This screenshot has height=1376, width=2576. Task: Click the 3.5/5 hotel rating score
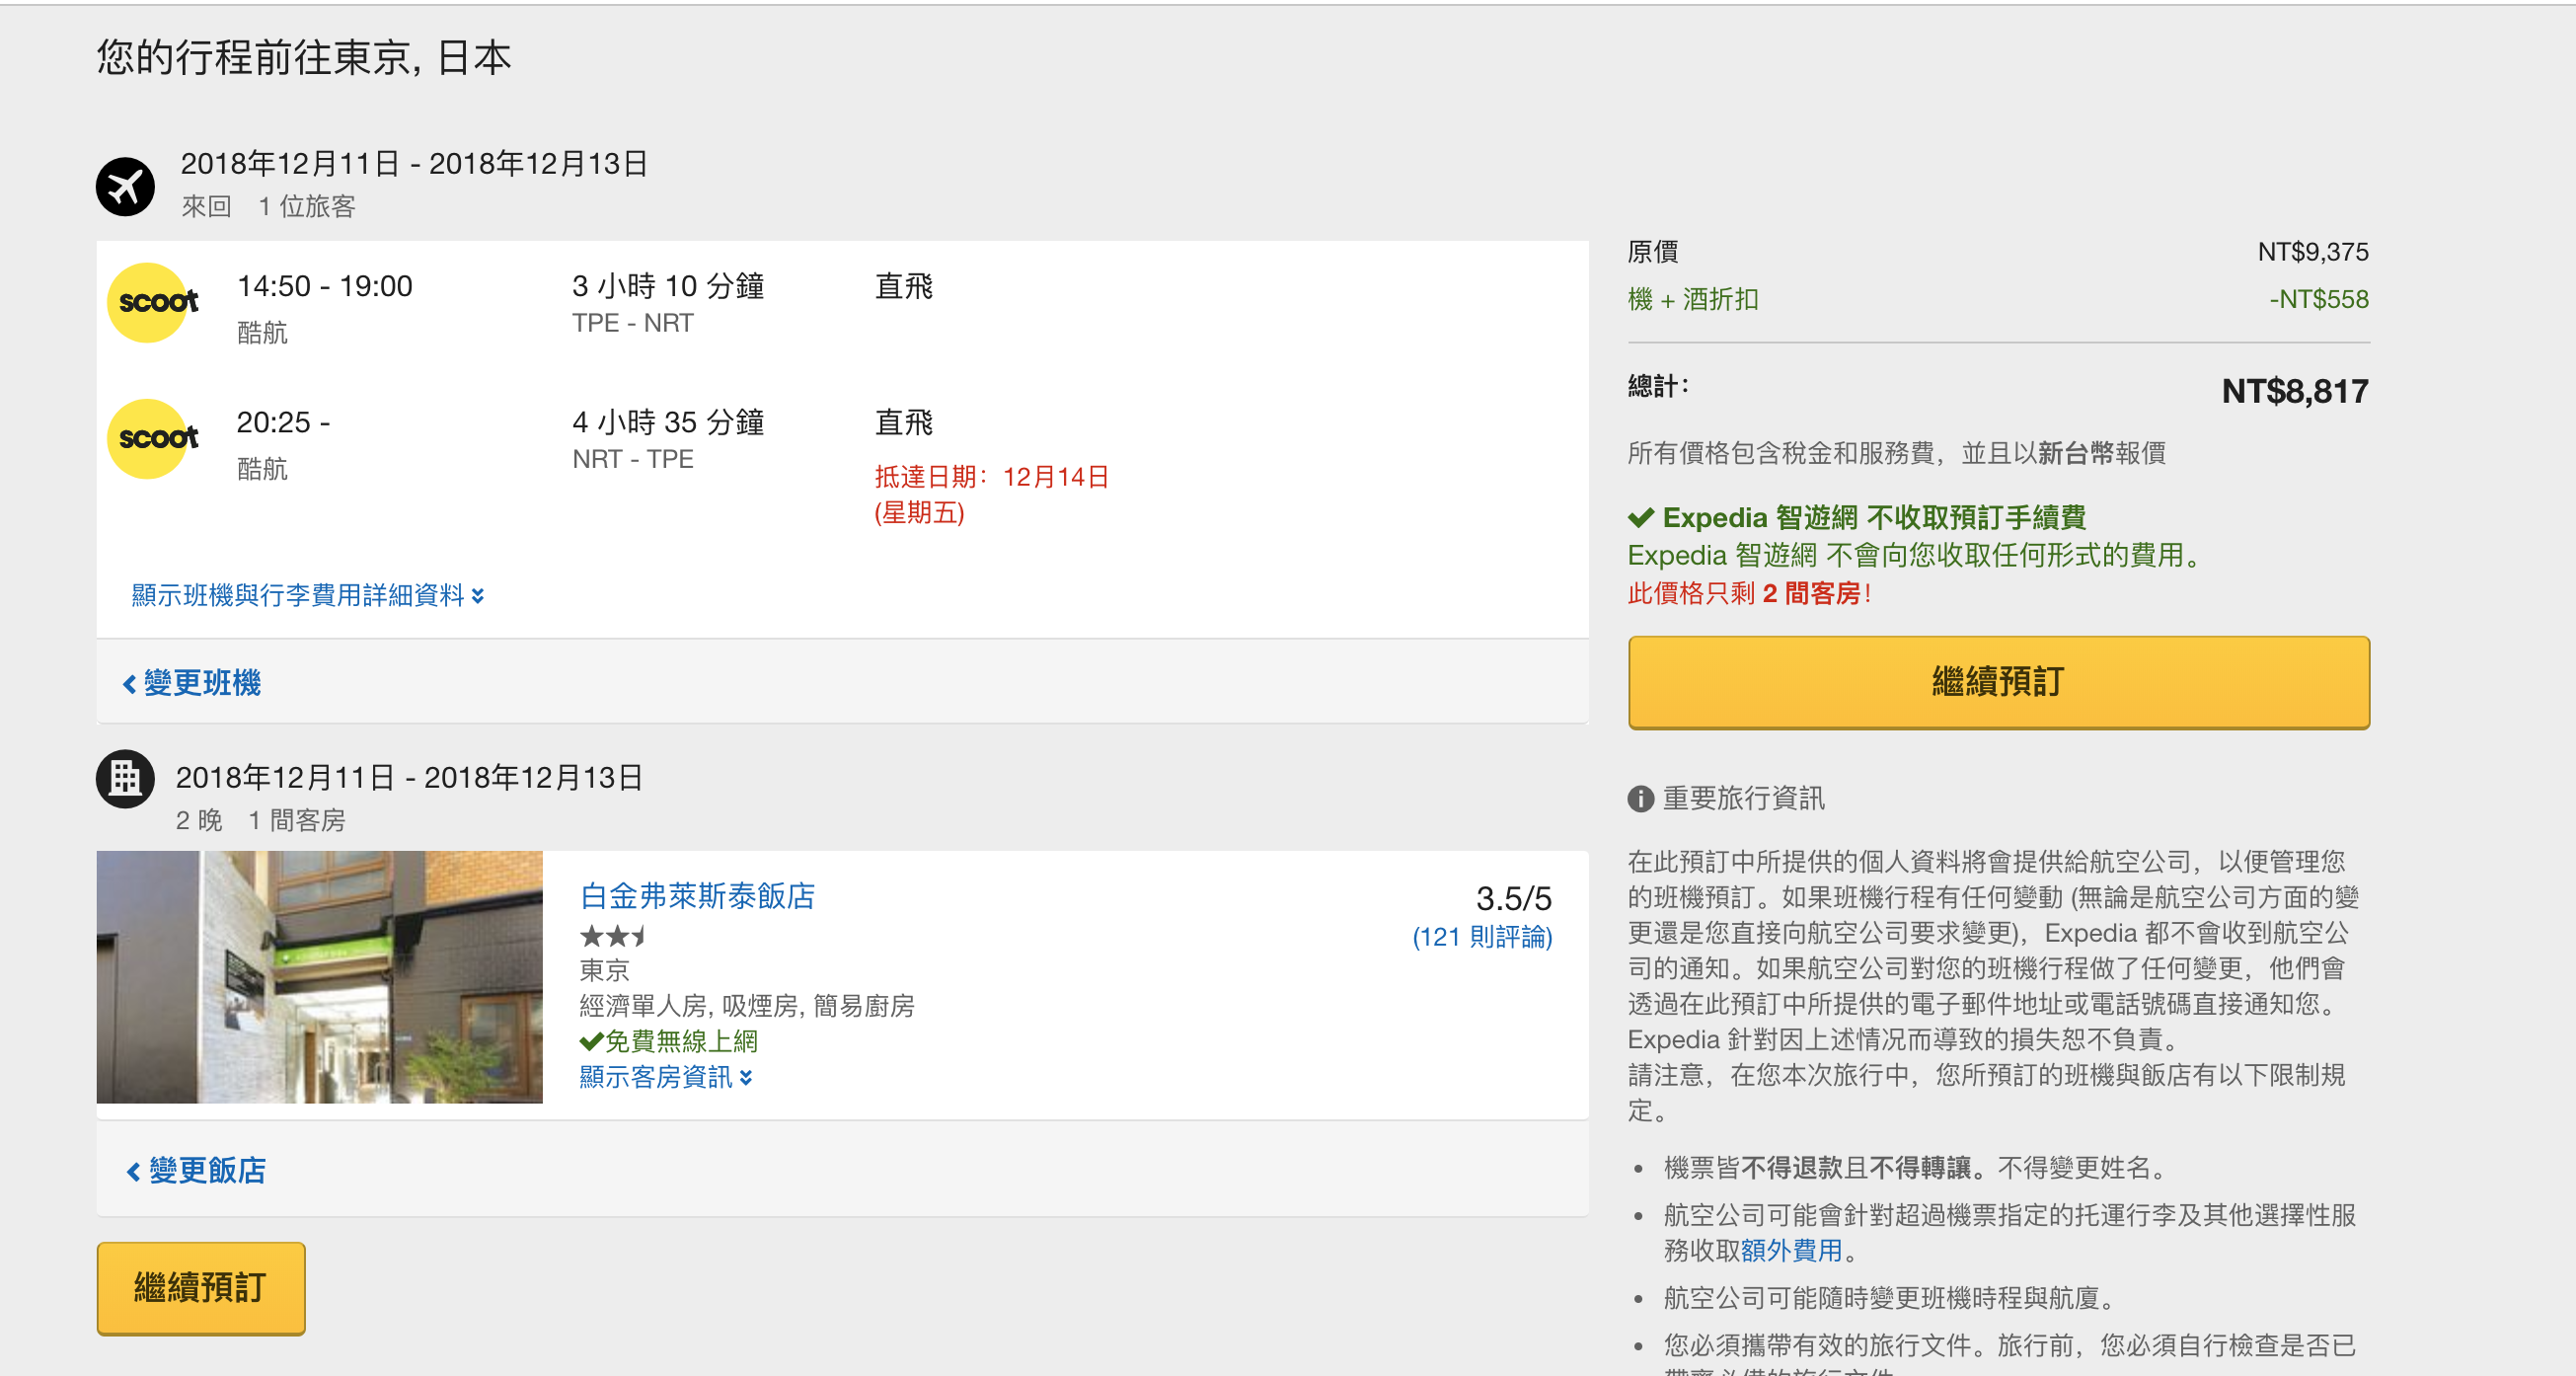point(1514,898)
